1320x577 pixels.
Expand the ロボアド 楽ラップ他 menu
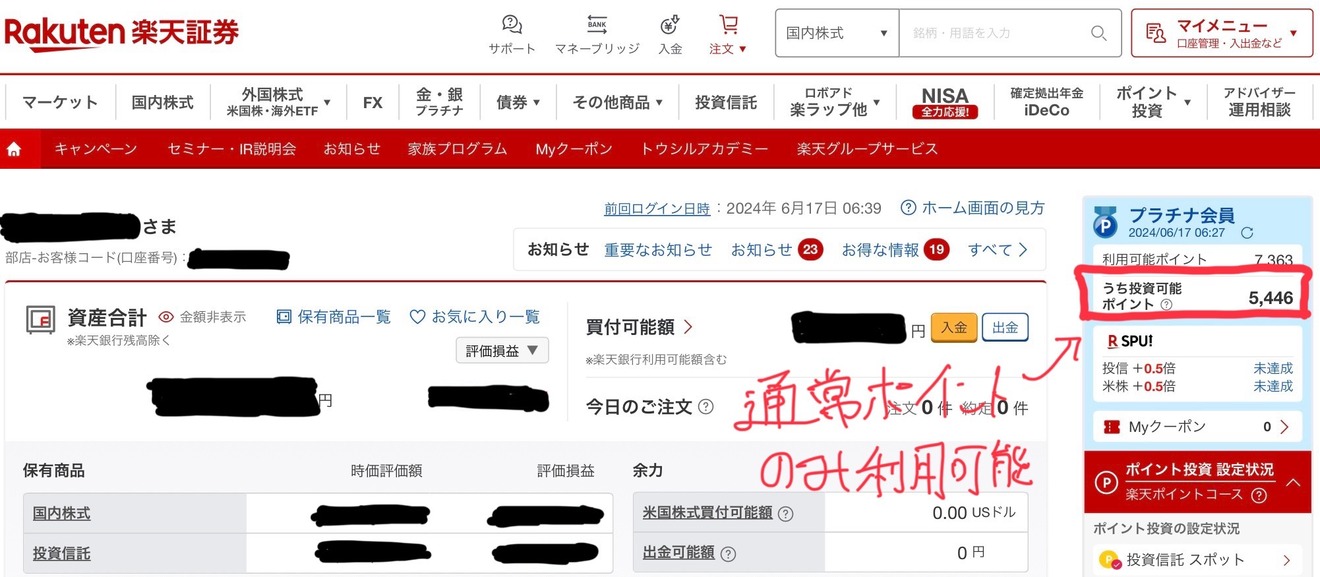835,102
